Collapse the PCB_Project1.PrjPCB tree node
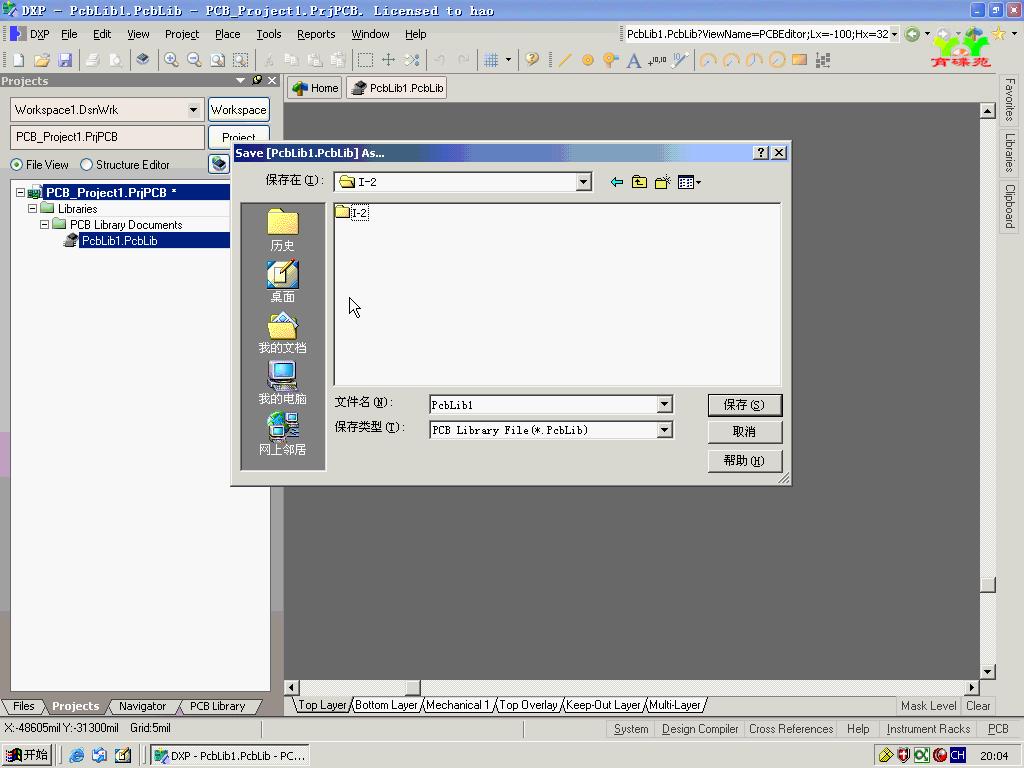This screenshot has height=768, width=1024. click(x=20, y=193)
